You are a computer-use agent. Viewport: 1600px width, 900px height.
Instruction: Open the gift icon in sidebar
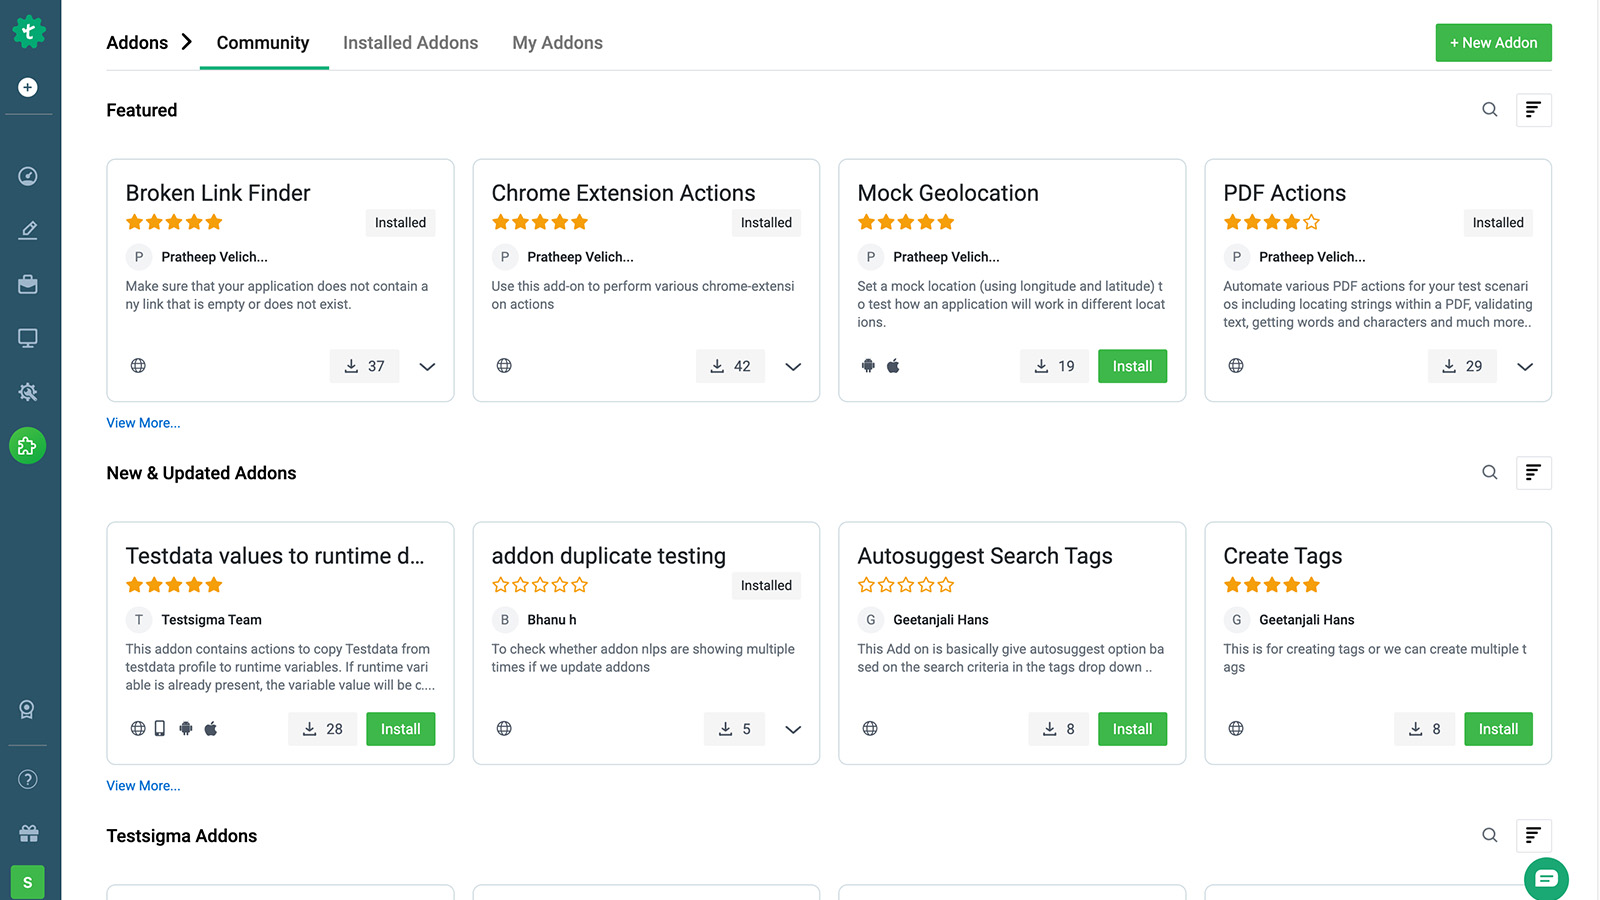28,833
